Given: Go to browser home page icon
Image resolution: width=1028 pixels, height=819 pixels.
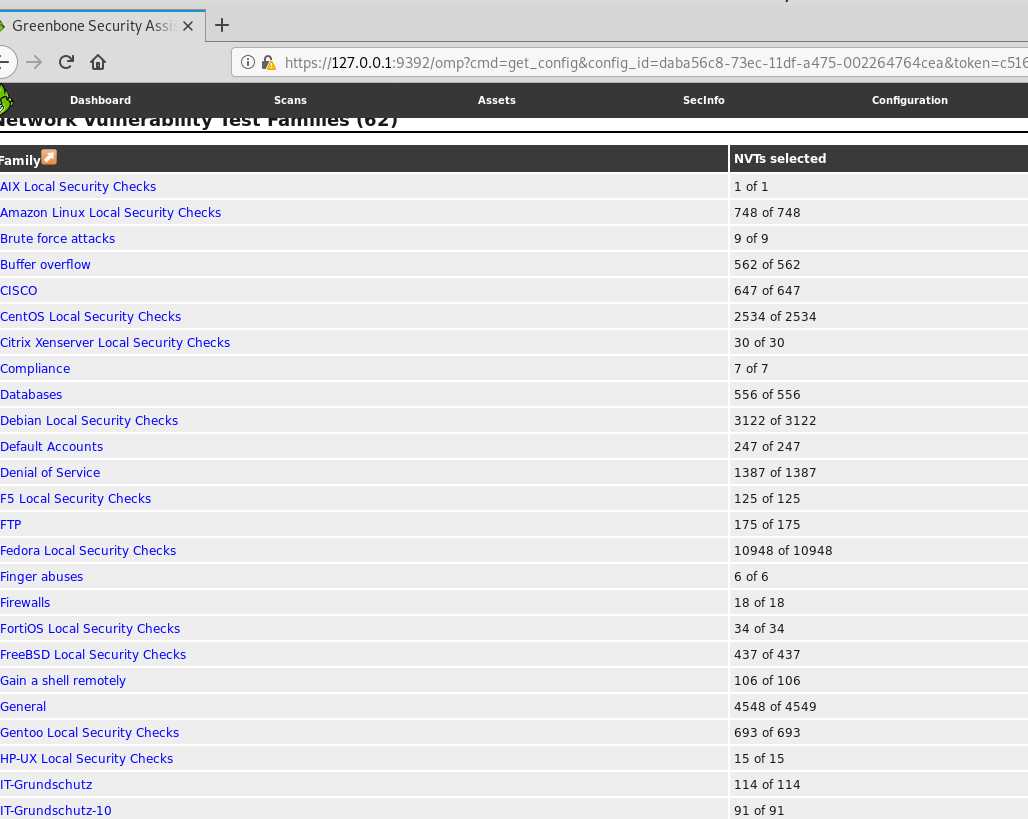Looking at the screenshot, I should tap(98, 62).
